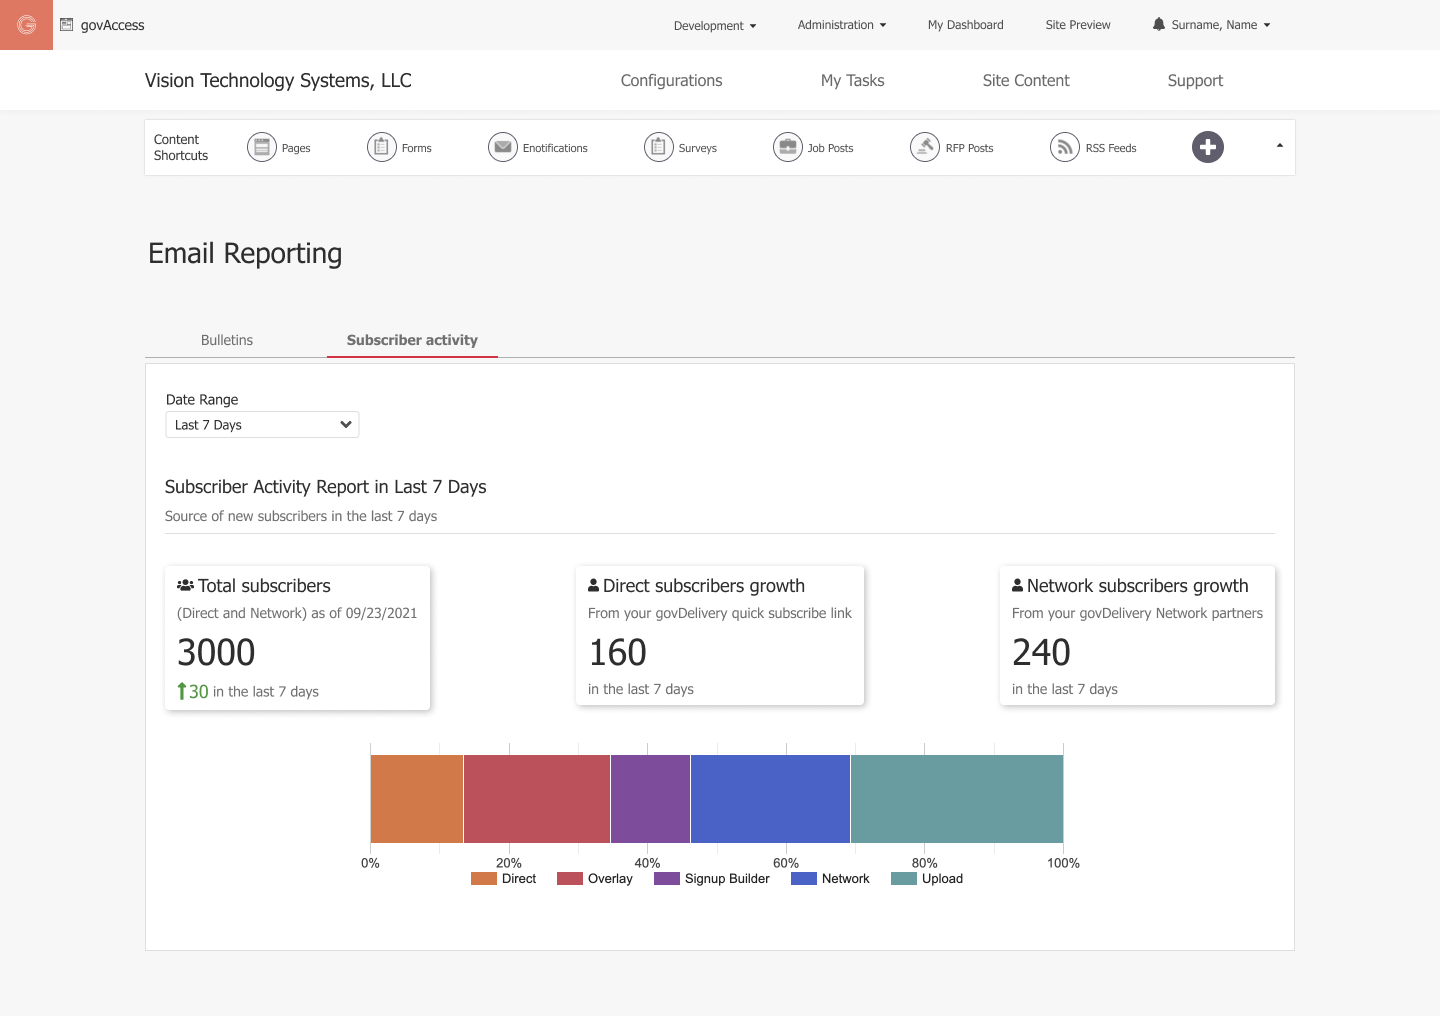Open the Surveys clipboard icon
This screenshot has height=1016, width=1440.
pos(659,146)
